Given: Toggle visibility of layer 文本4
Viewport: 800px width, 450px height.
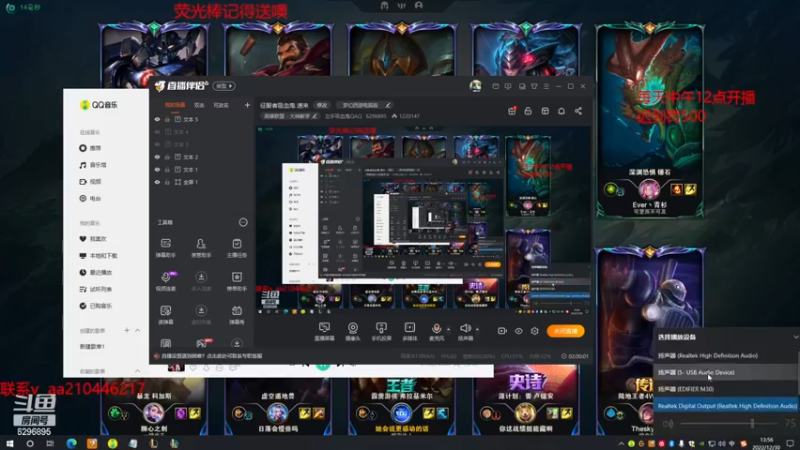Looking at the screenshot, I should click(157, 132).
